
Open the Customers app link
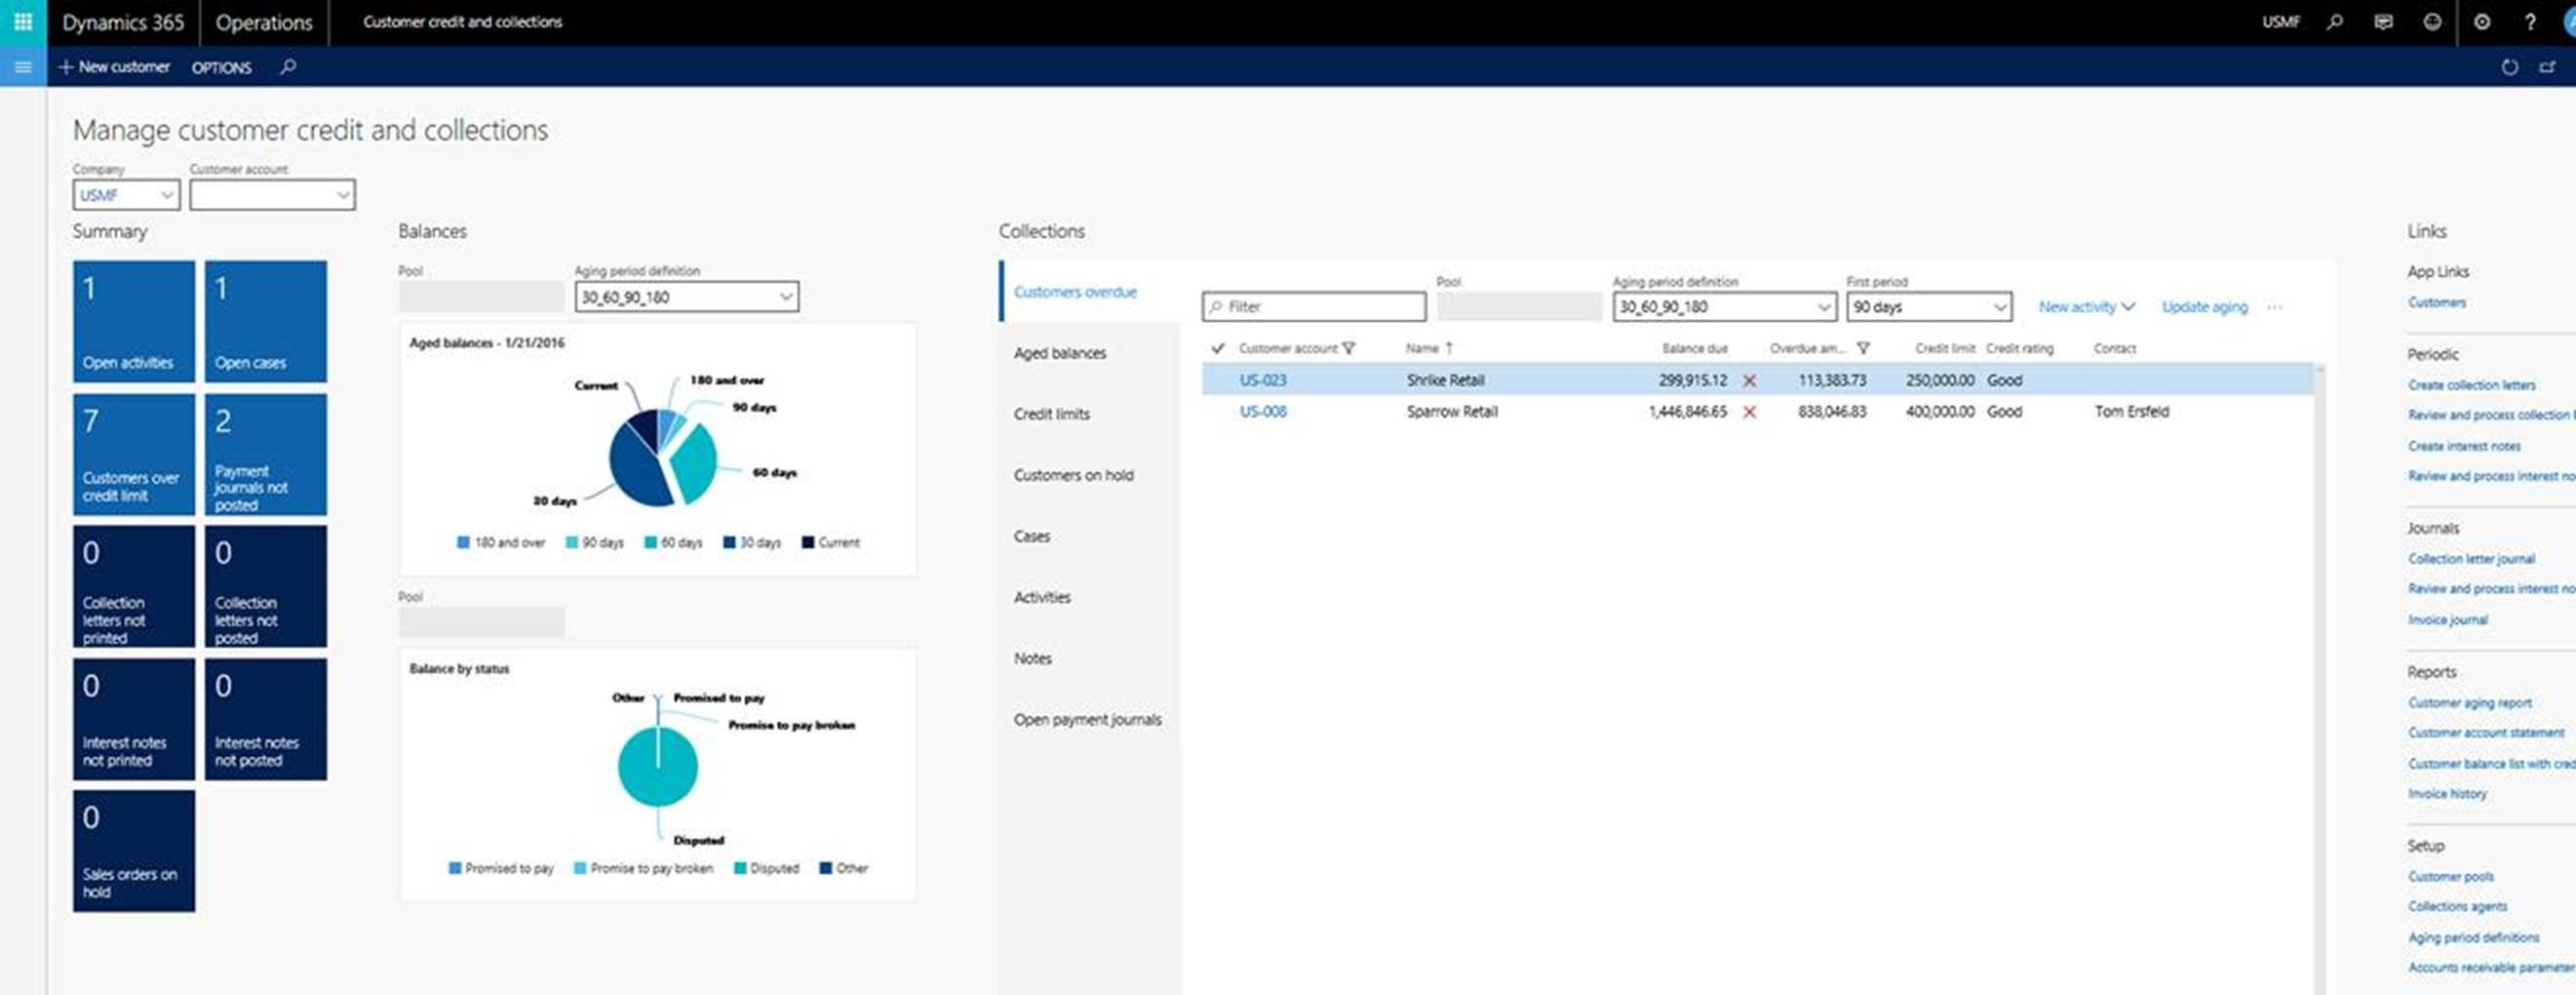coord(2436,302)
